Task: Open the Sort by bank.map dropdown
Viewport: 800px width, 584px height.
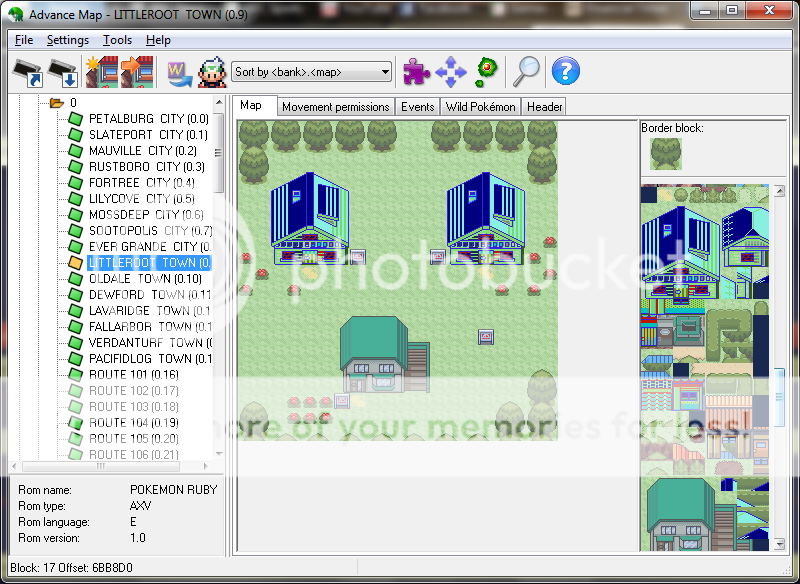Action: click(x=311, y=71)
